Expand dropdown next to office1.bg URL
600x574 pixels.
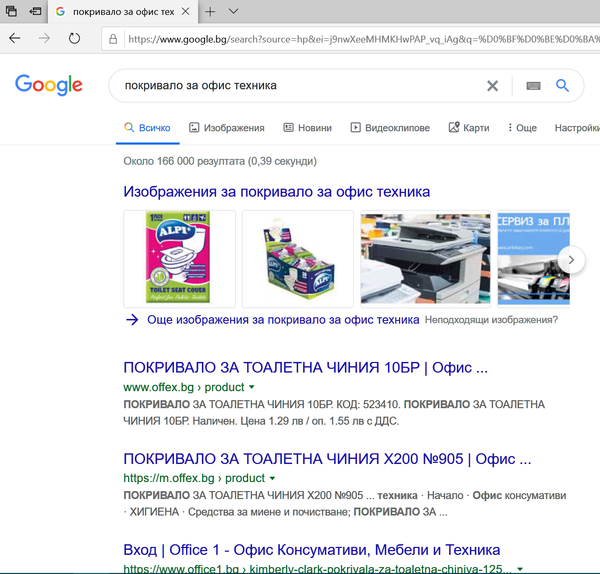point(520,569)
